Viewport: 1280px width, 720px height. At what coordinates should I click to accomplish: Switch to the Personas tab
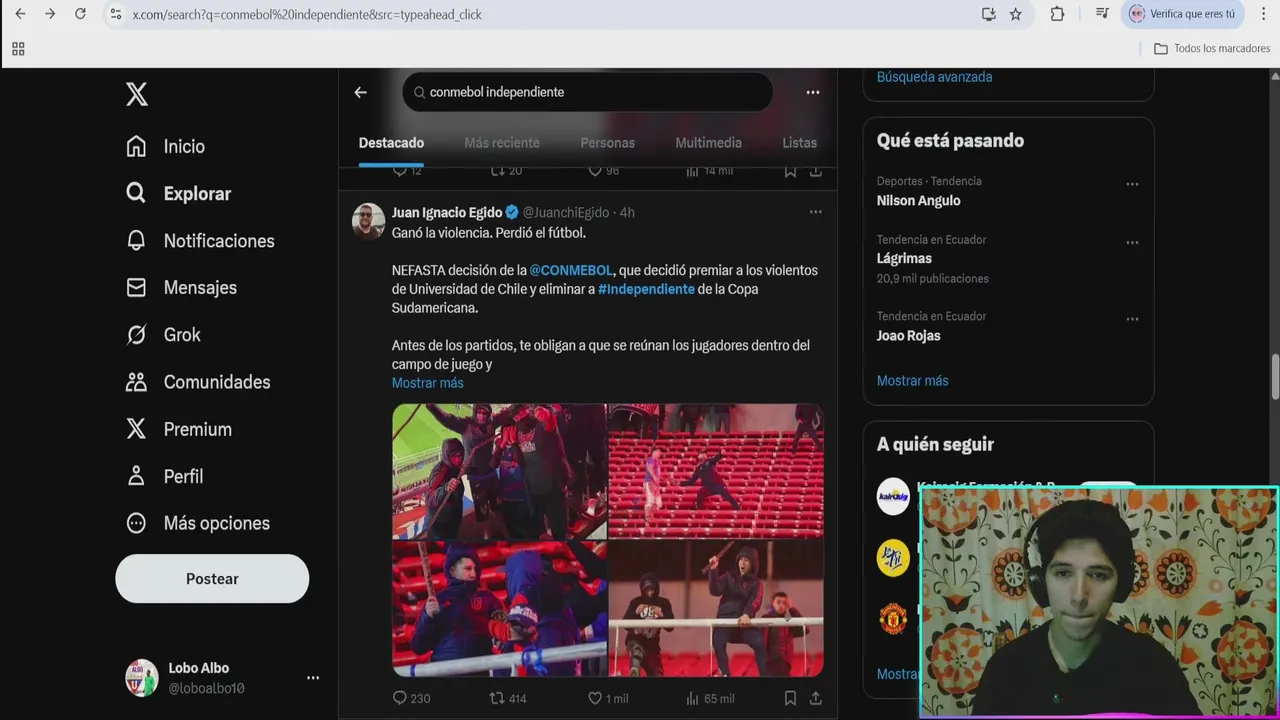pyautogui.click(x=607, y=143)
